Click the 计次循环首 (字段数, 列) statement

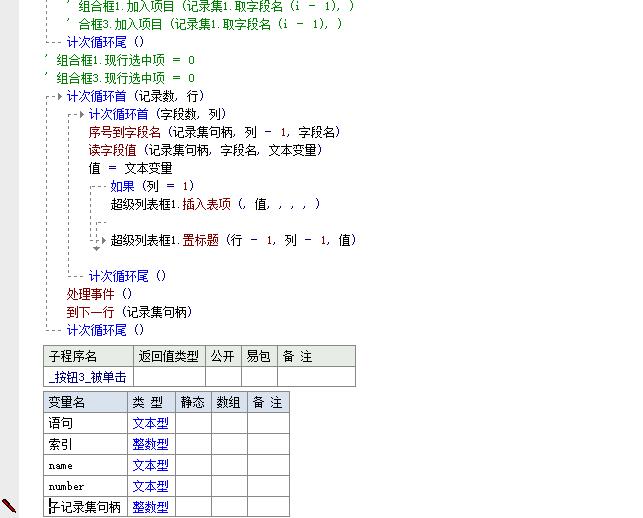pyautogui.click(x=157, y=114)
